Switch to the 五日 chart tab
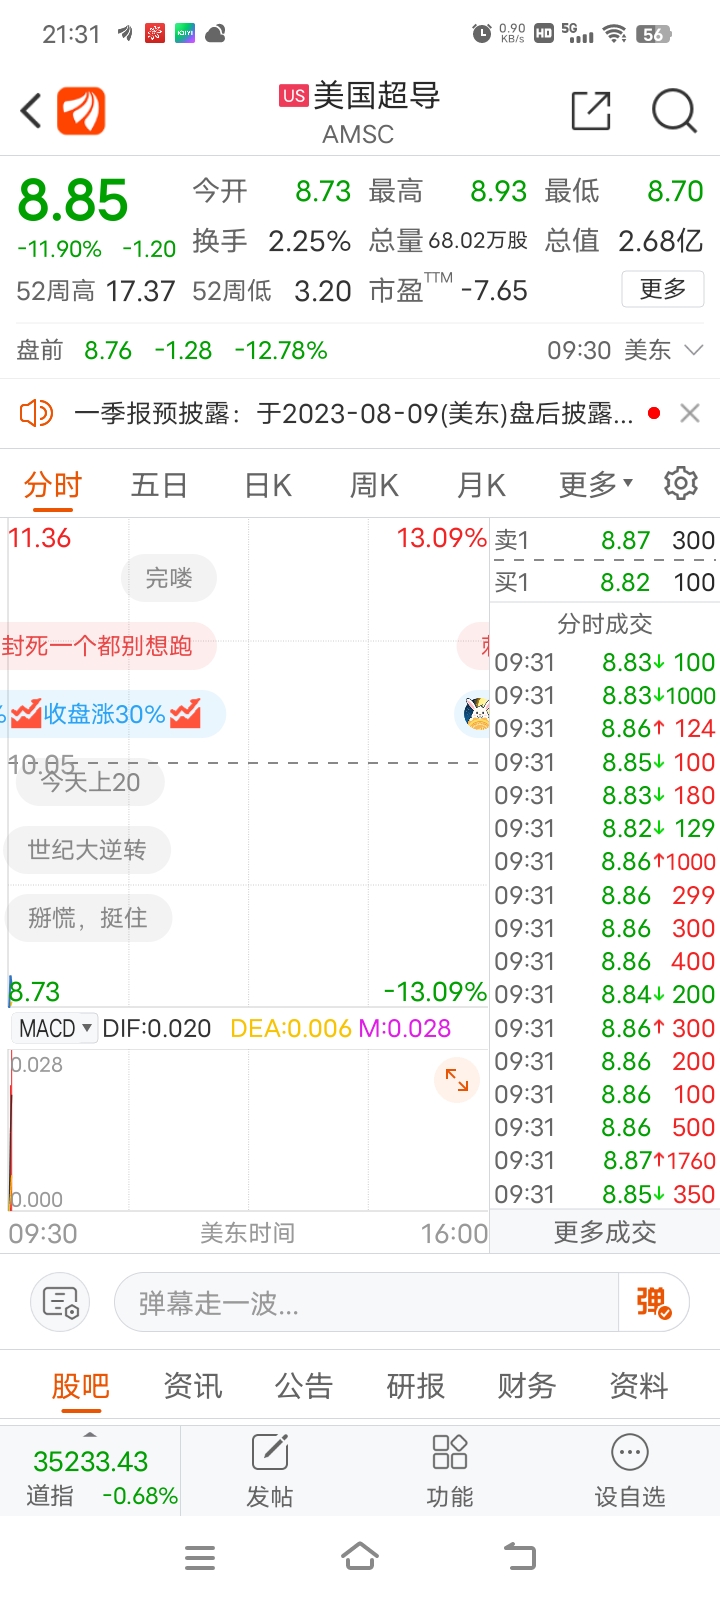 click(x=159, y=485)
